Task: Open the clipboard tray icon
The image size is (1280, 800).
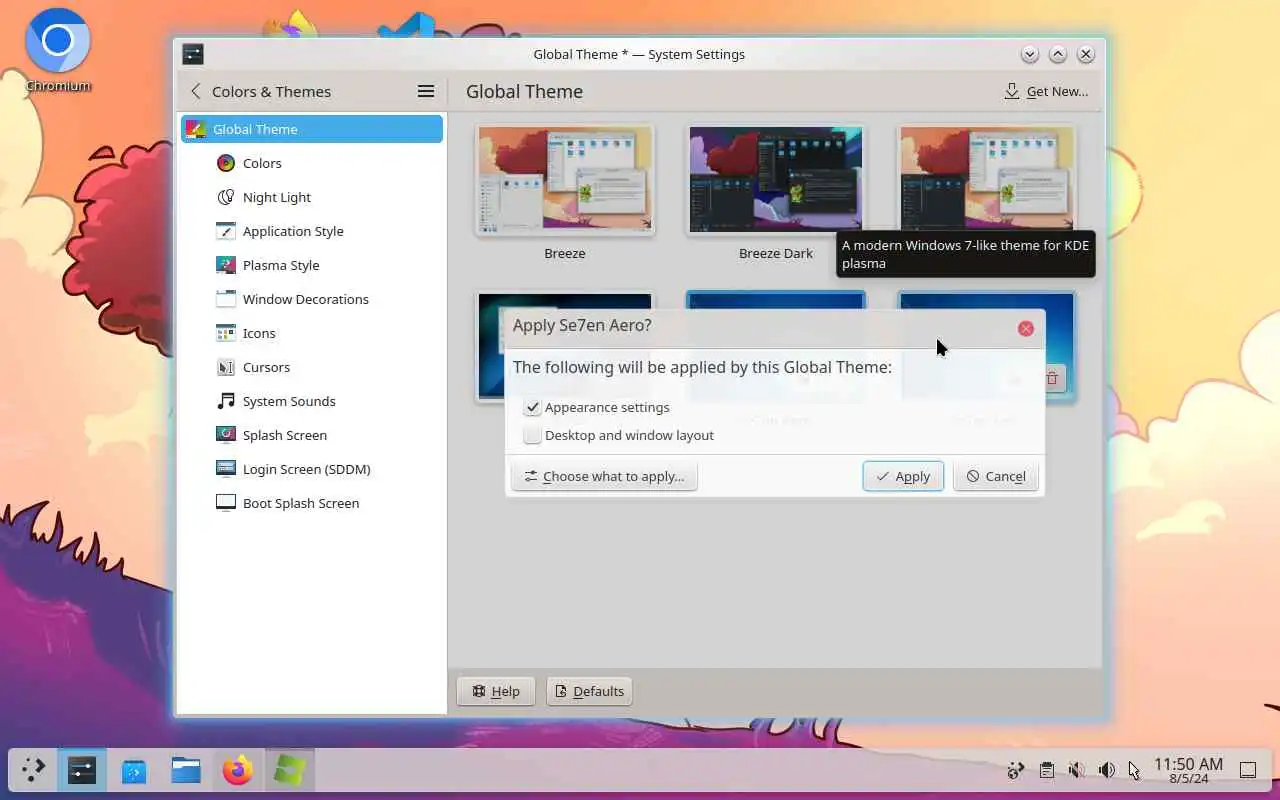Action: (1046, 770)
